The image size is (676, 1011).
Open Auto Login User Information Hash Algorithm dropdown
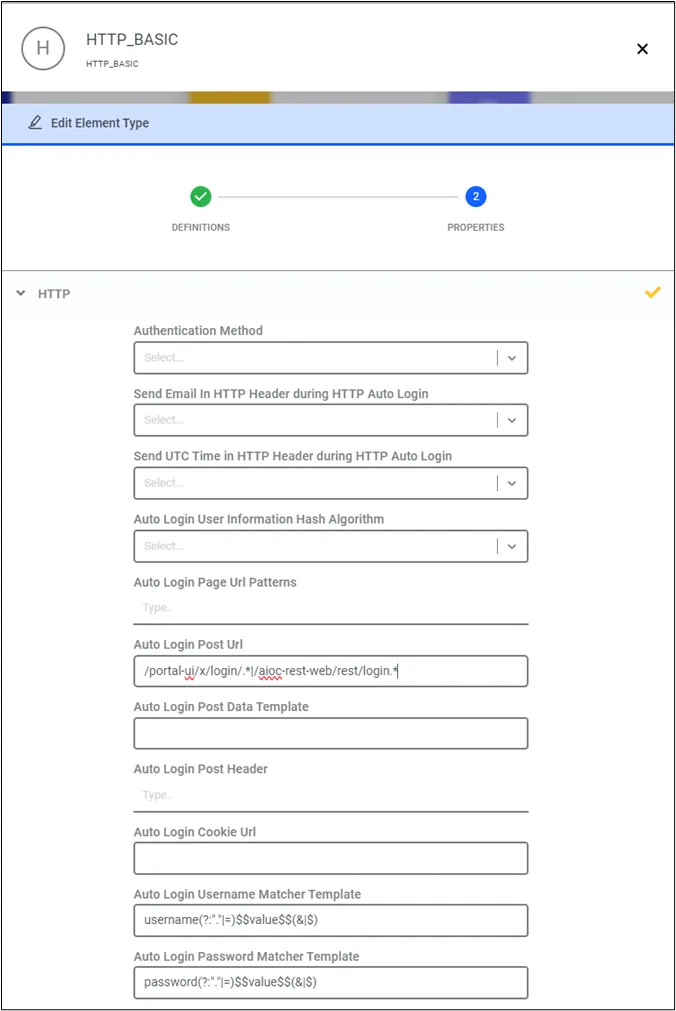click(331, 546)
